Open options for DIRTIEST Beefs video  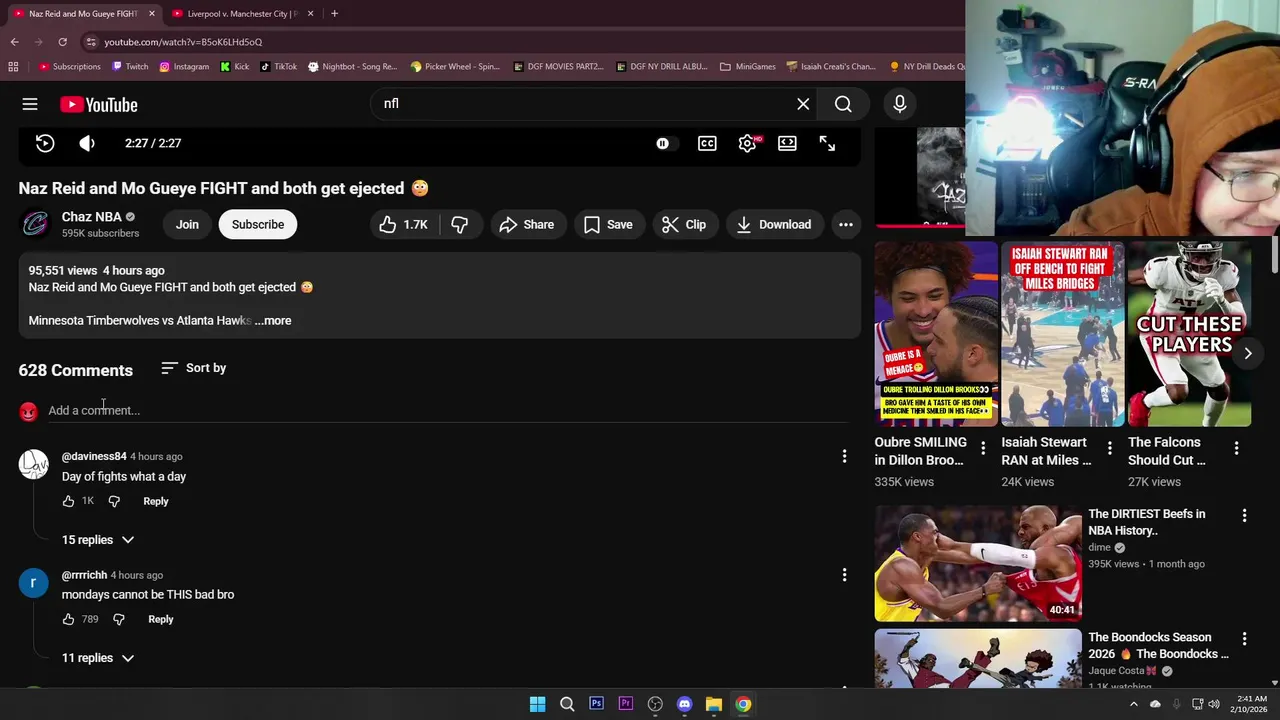1244,516
